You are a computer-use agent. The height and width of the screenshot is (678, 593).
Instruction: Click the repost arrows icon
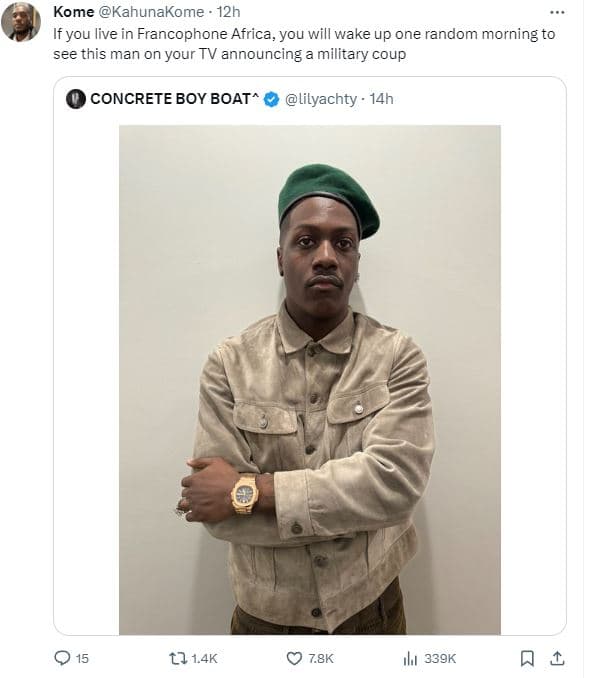click(x=178, y=659)
